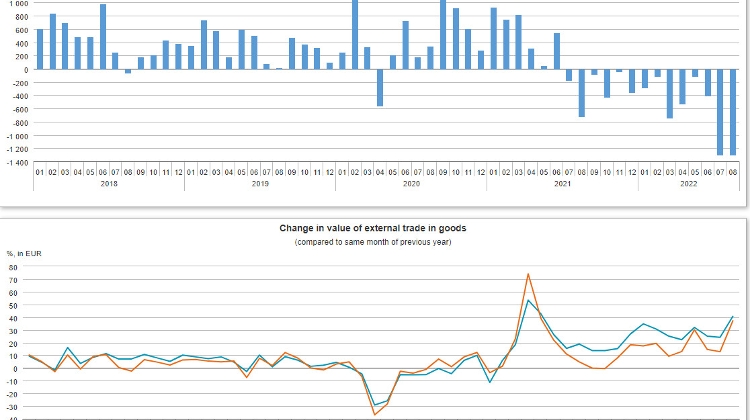The image size is (750, 420).
Task: Click the January 2018 bar
Action: pos(40,50)
